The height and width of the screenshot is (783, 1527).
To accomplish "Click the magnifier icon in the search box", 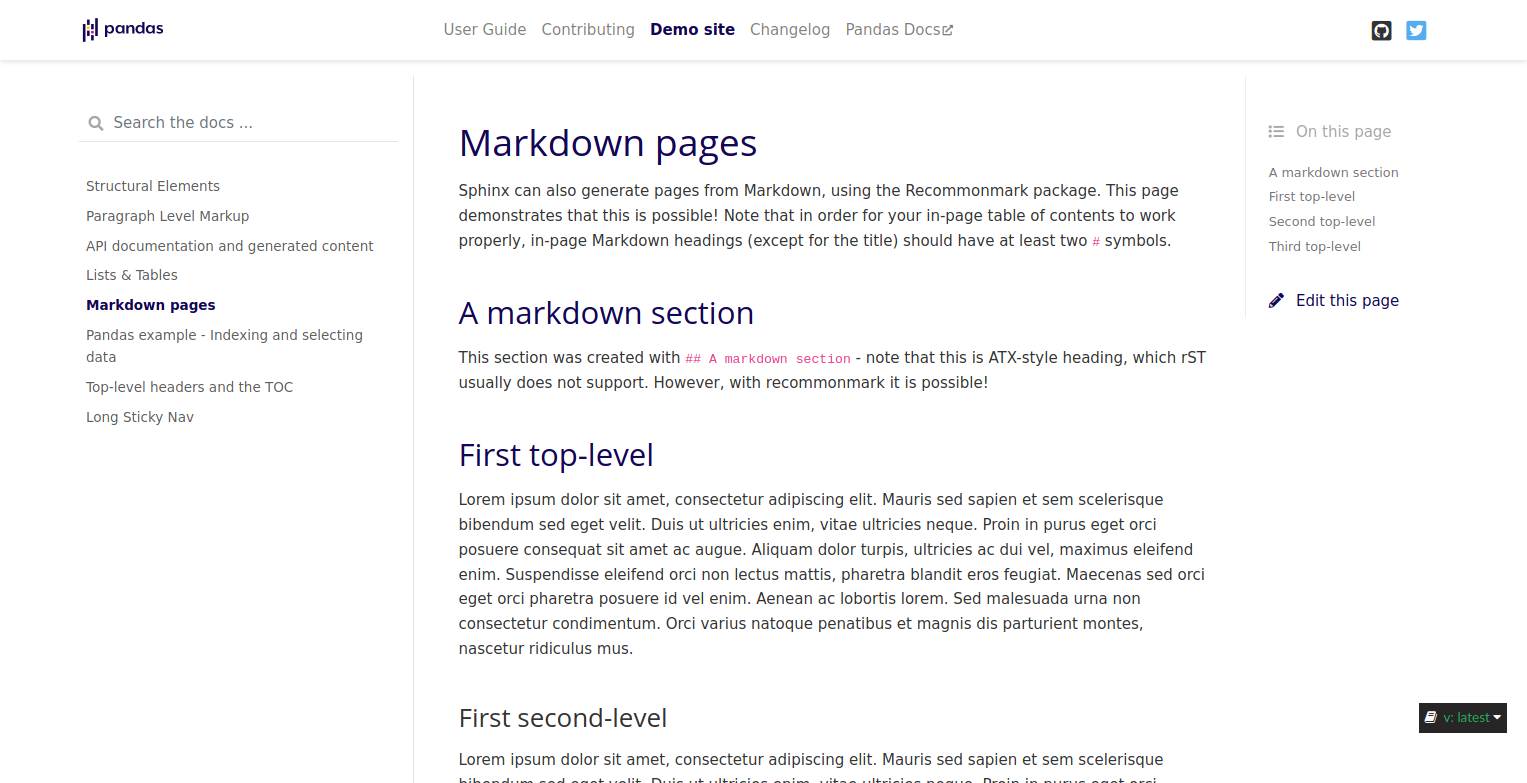I will 95,122.
